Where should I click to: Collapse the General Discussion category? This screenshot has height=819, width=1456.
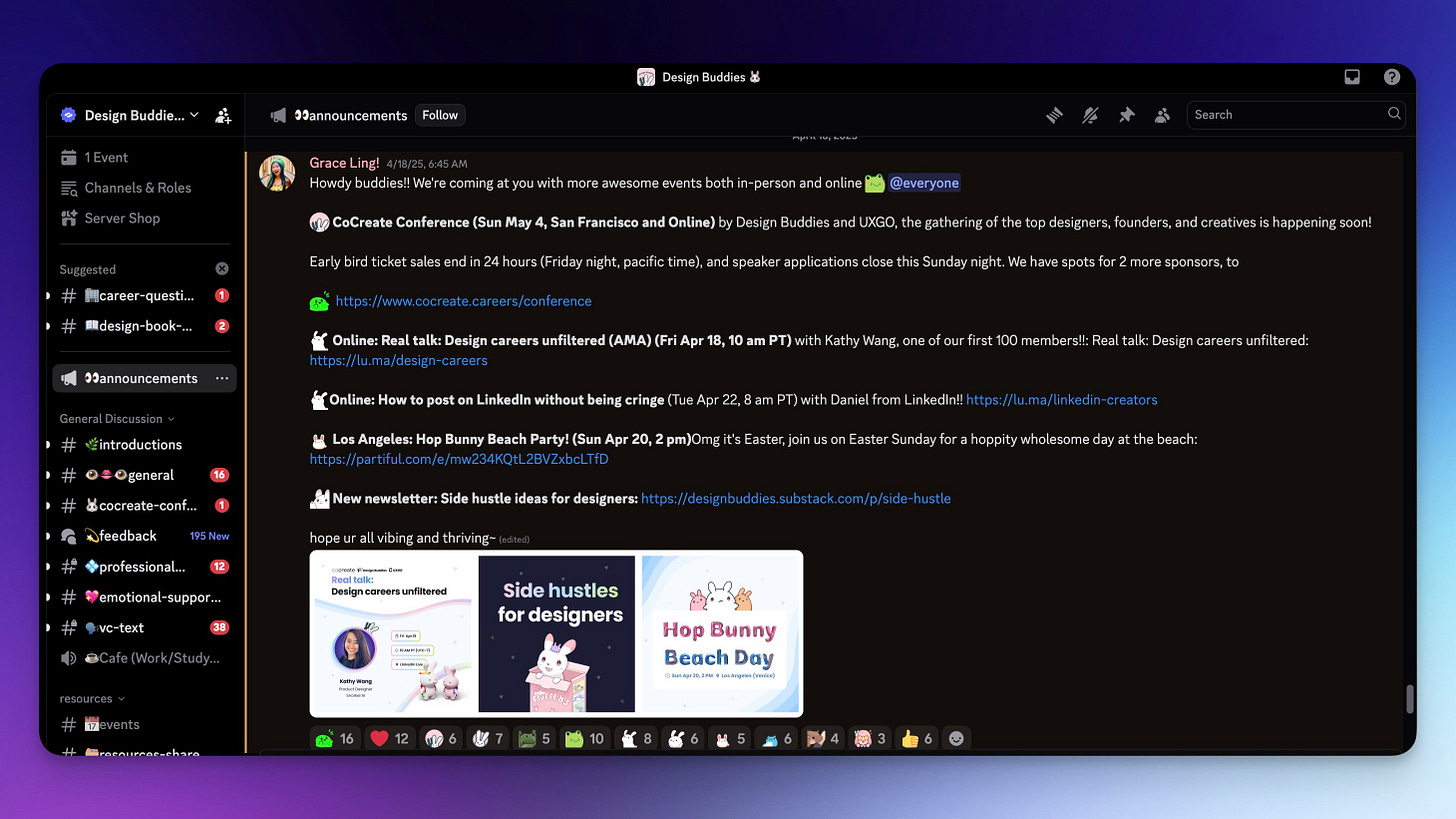[117, 419]
